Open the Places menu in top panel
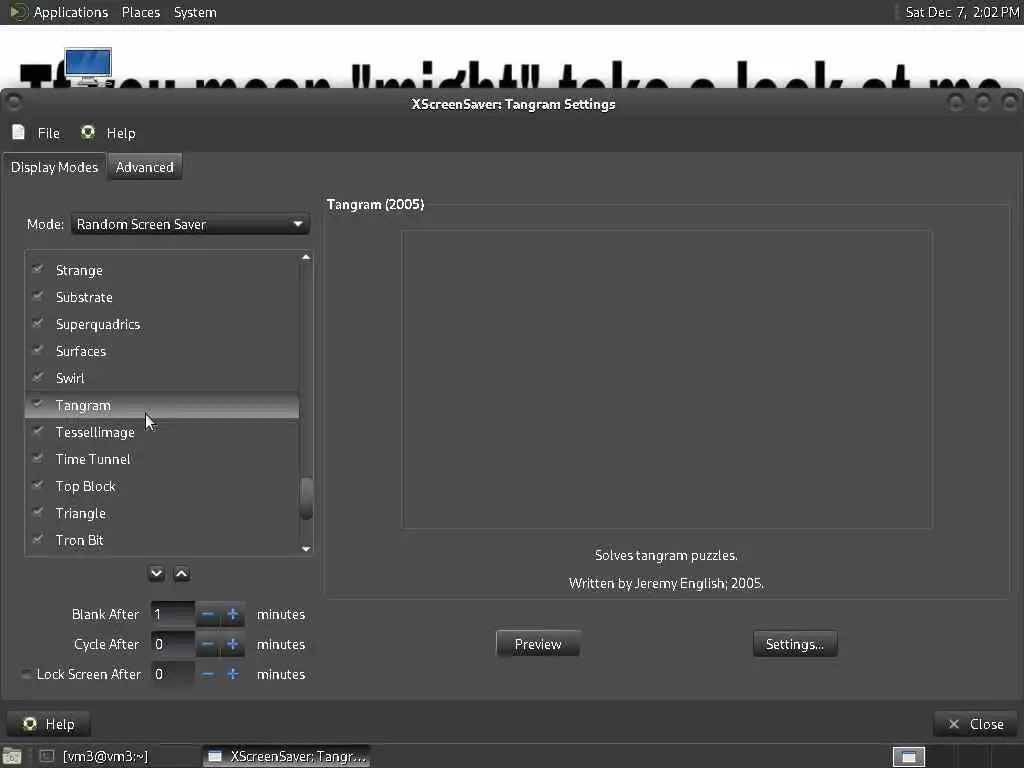 [140, 12]
